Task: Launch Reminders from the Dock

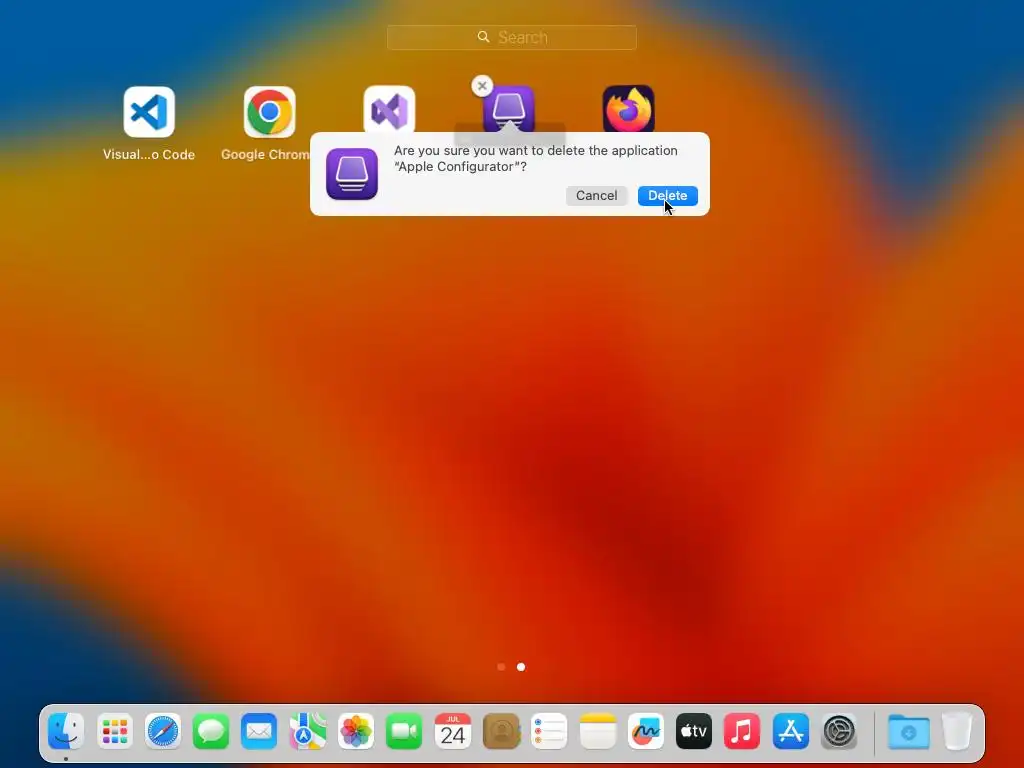Action: pos(549,731)
